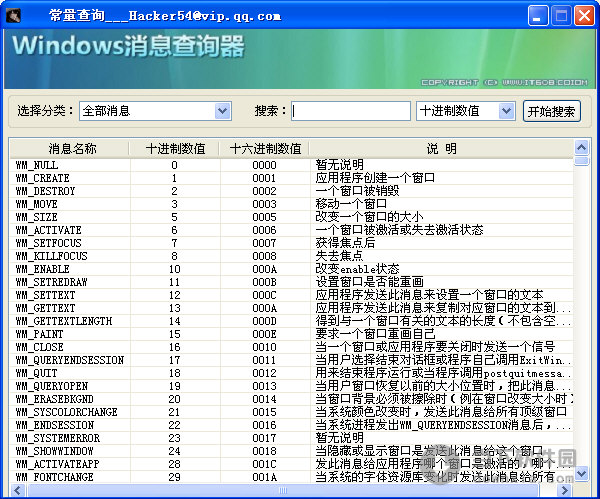Minimize the 常量查询 window

(538, 16)
